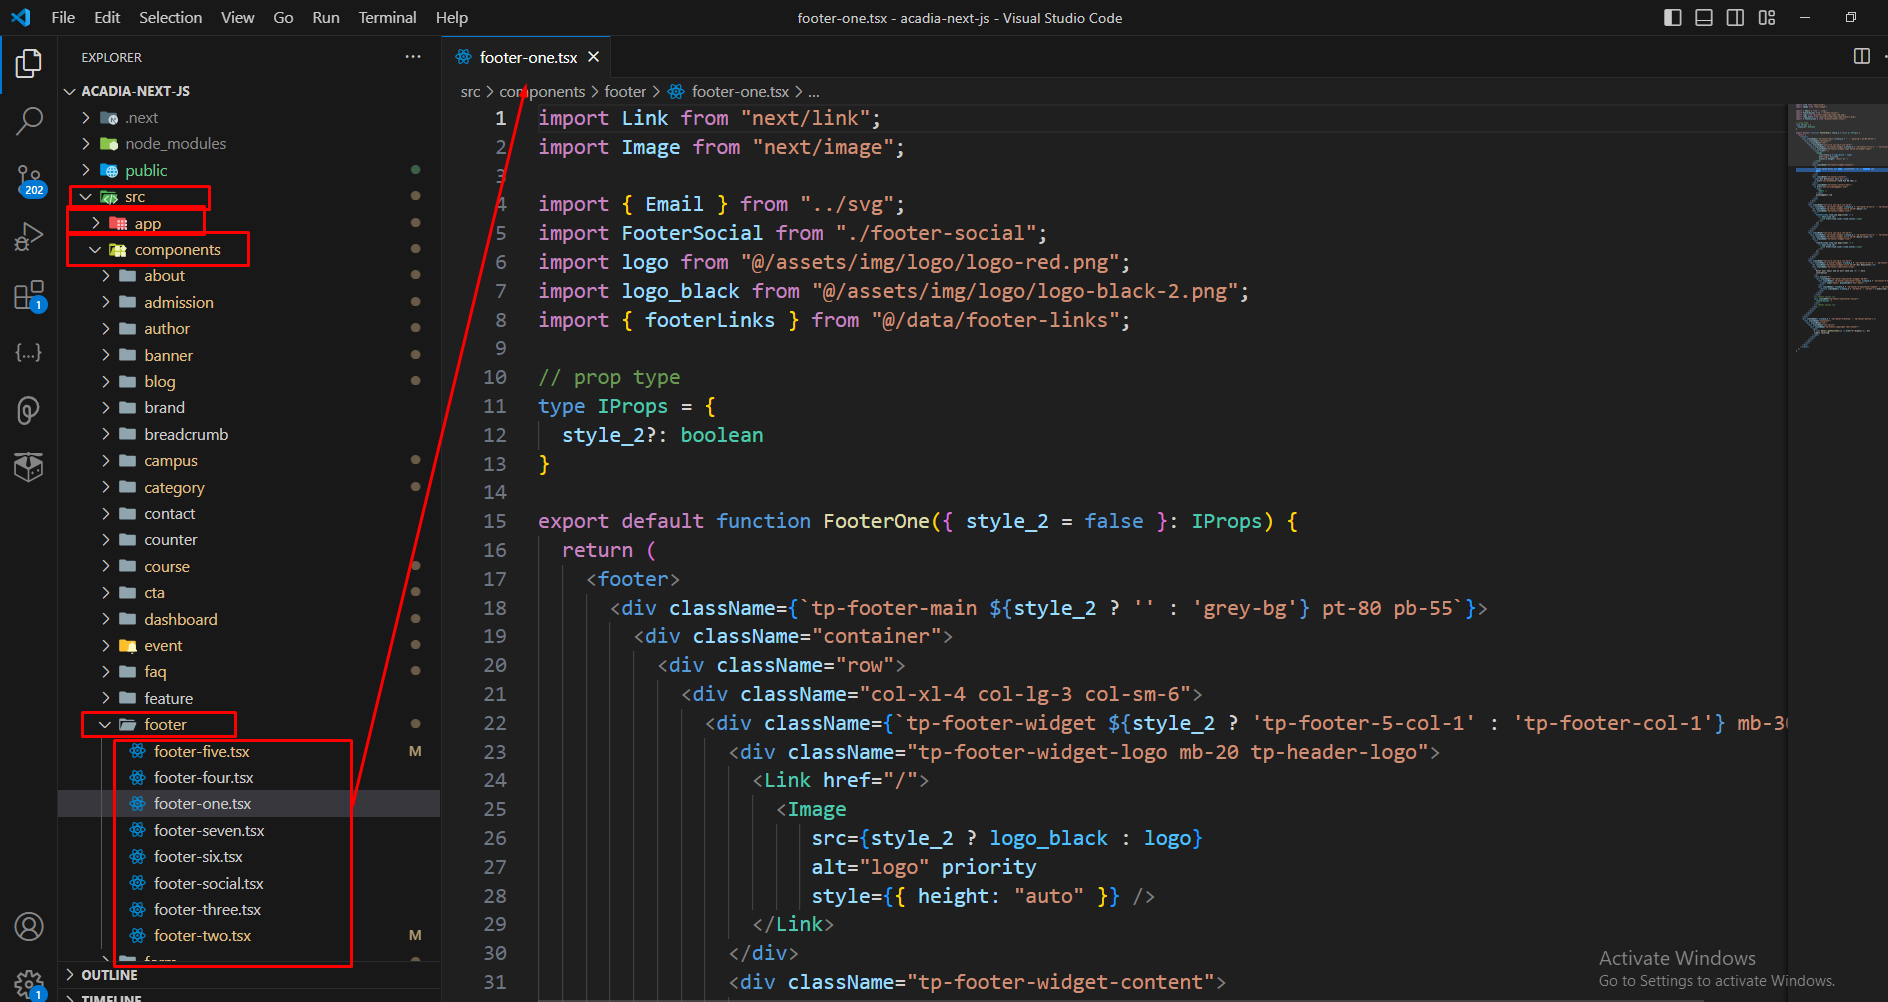Toggle primary side bar visibility
Screen dimensions: 1888x1002
tap(1673, 17)
